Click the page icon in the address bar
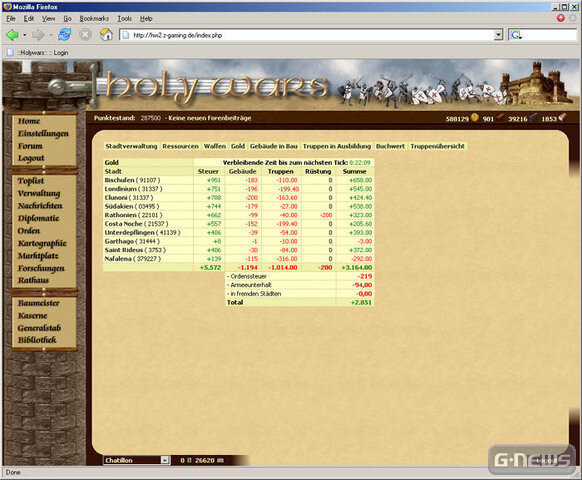582x480 pixels. pyautogui.click(x=126, y=35)
